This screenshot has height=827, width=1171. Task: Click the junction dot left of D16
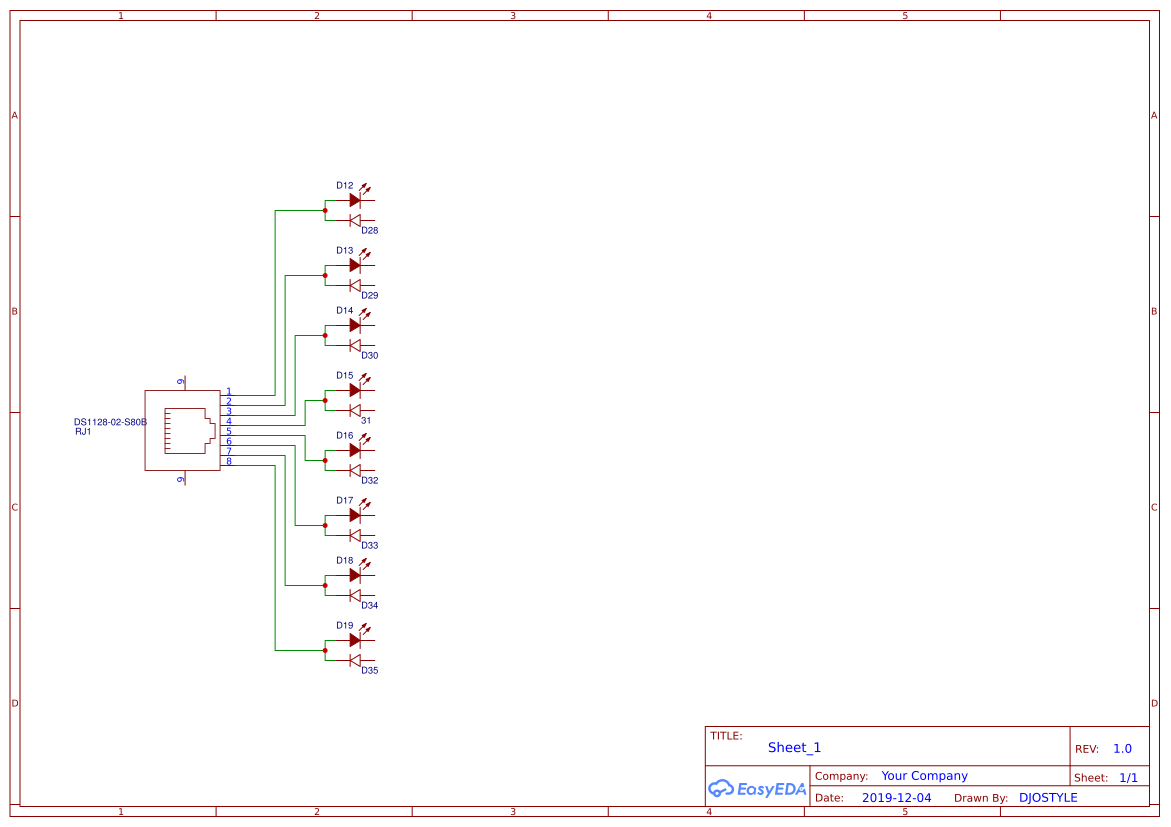click(325, 460)
